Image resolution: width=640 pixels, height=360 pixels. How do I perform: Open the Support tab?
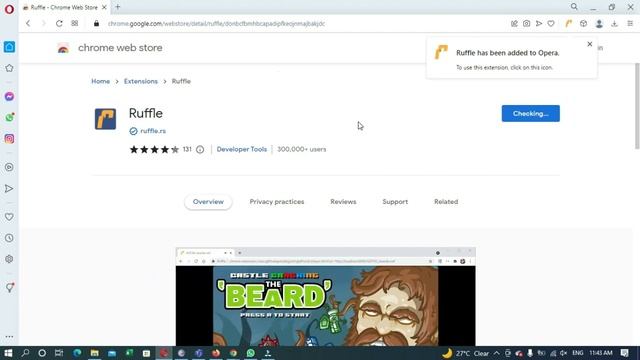point(395,202)
